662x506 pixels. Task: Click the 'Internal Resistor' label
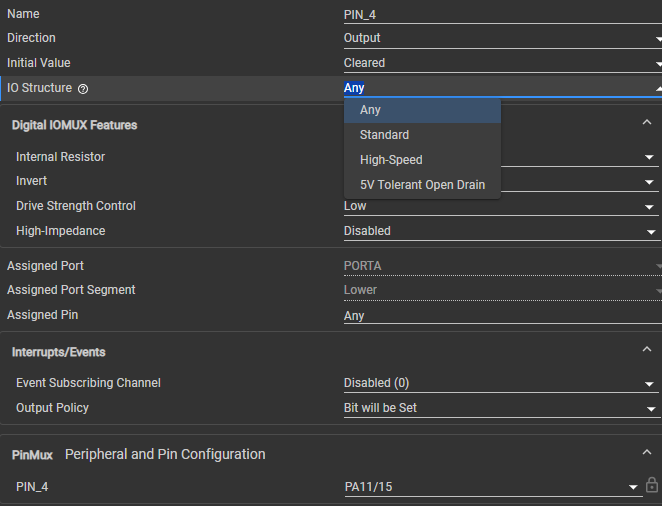pos(60,157)
